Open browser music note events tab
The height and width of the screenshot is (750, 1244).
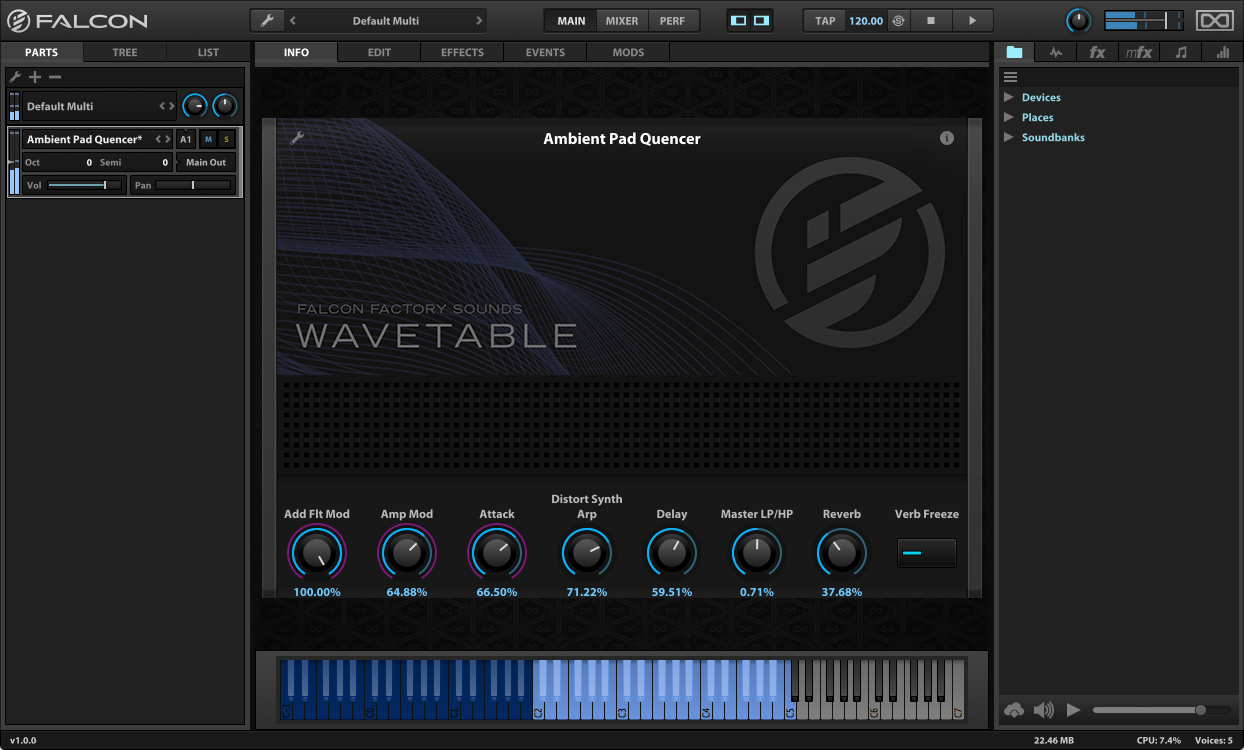point(1181,52)
